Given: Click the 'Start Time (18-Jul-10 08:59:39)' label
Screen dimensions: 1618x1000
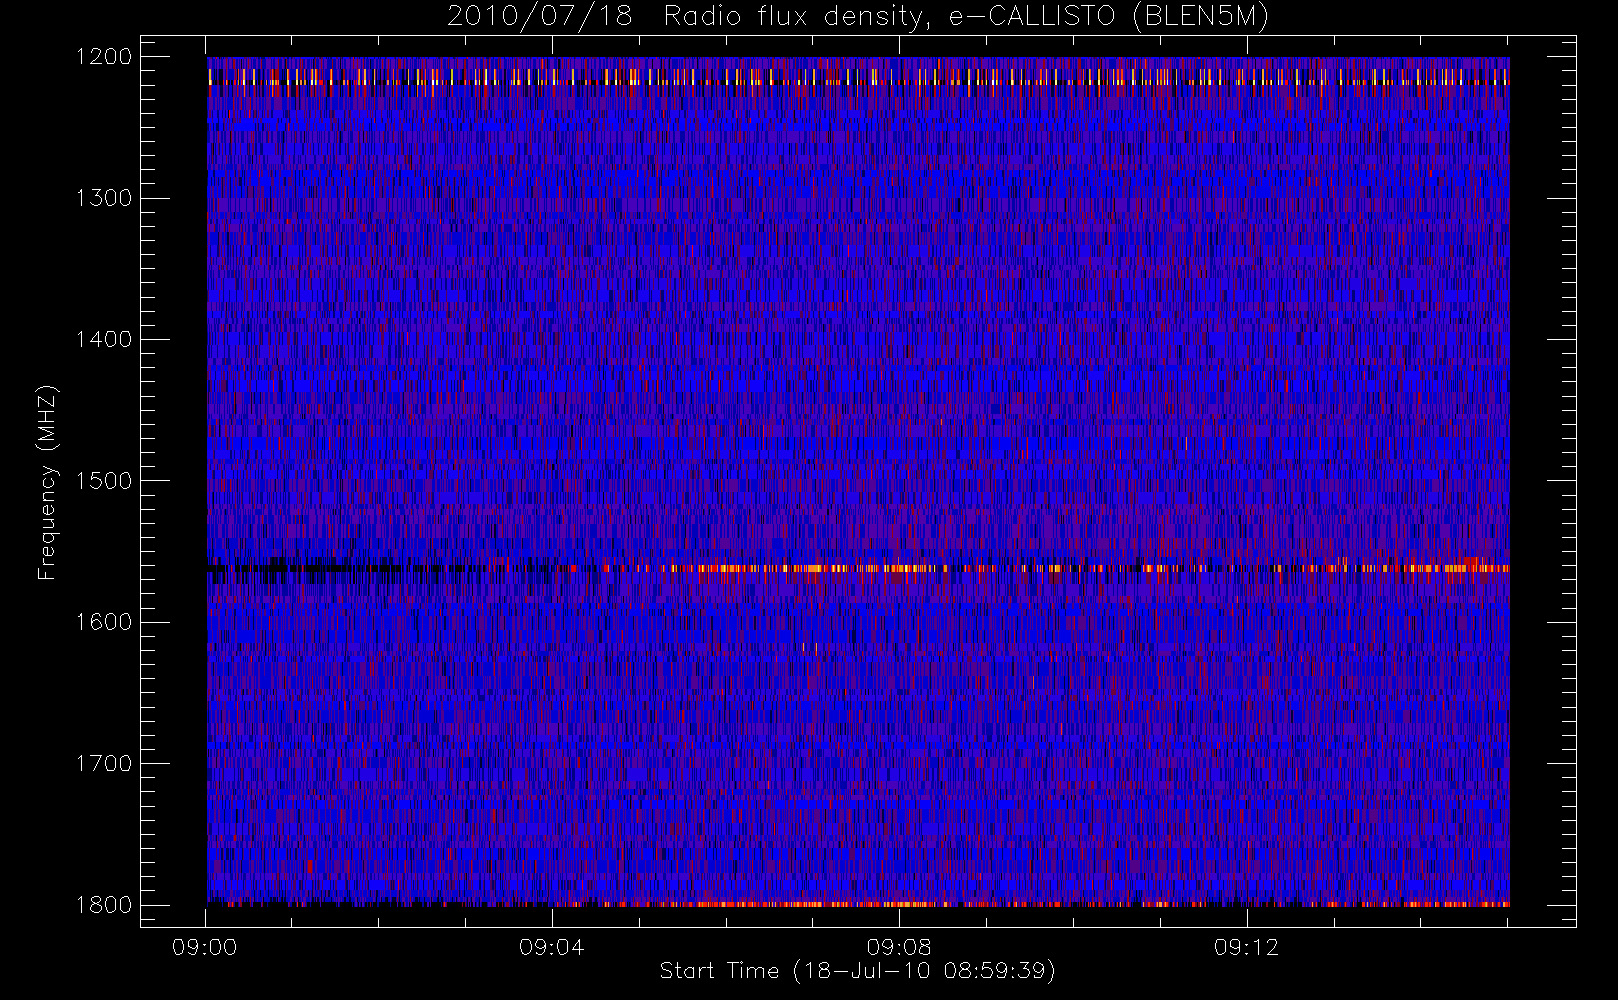Looking at the screenshot, I should pyautogui.click(x=858, y=970).
